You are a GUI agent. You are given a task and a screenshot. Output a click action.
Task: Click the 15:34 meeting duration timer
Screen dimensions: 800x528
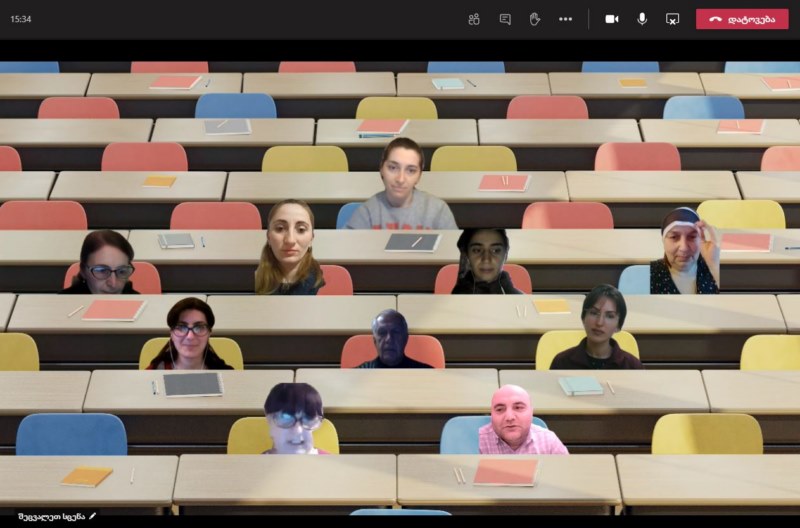pos(21,19)
